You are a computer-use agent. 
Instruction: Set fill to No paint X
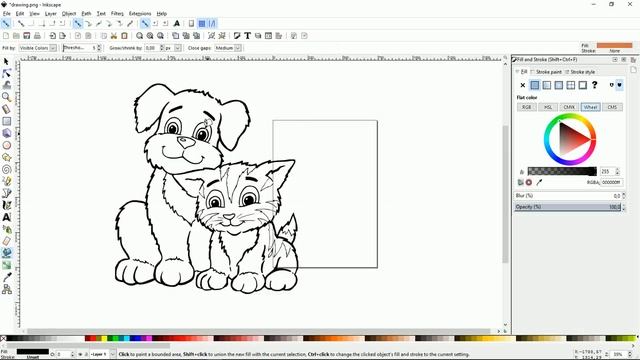tap(522, 85)
